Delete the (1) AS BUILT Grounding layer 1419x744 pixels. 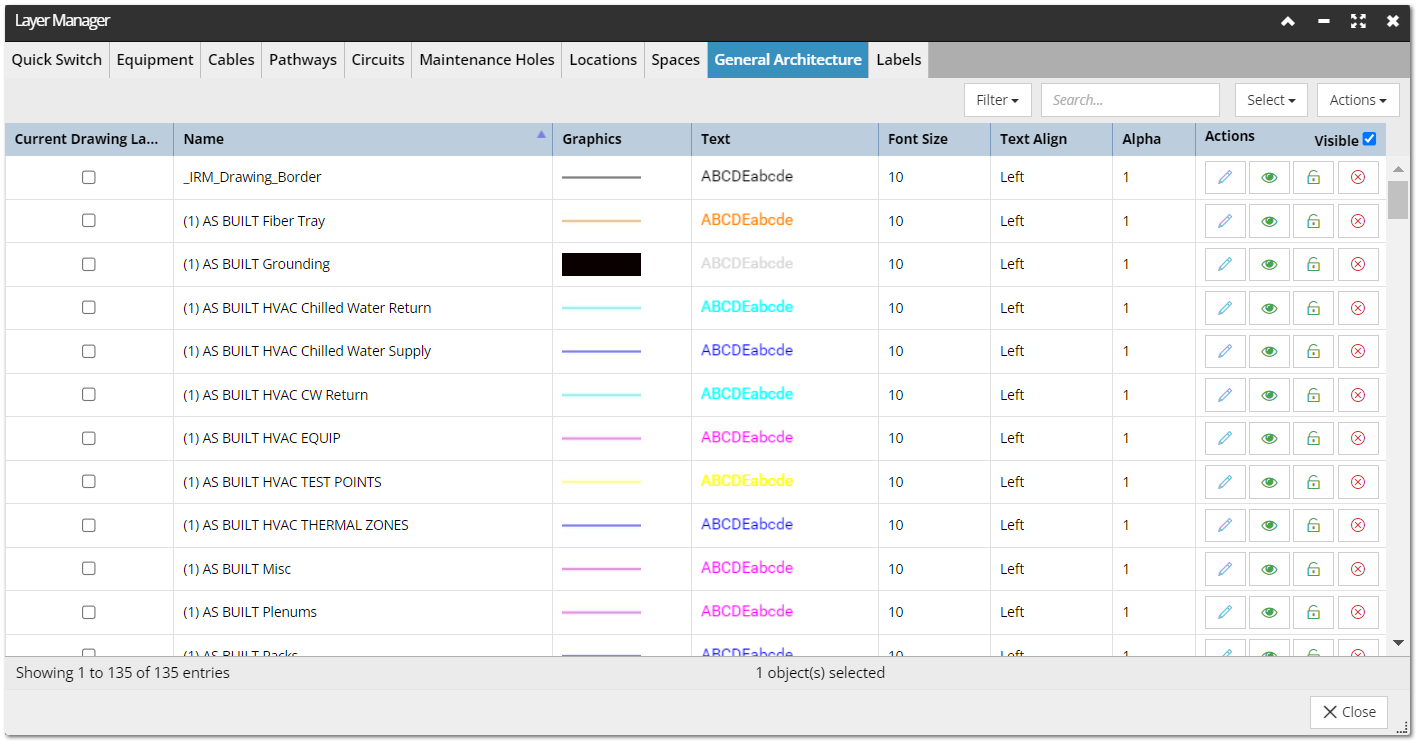click(x=1358, y=264)
